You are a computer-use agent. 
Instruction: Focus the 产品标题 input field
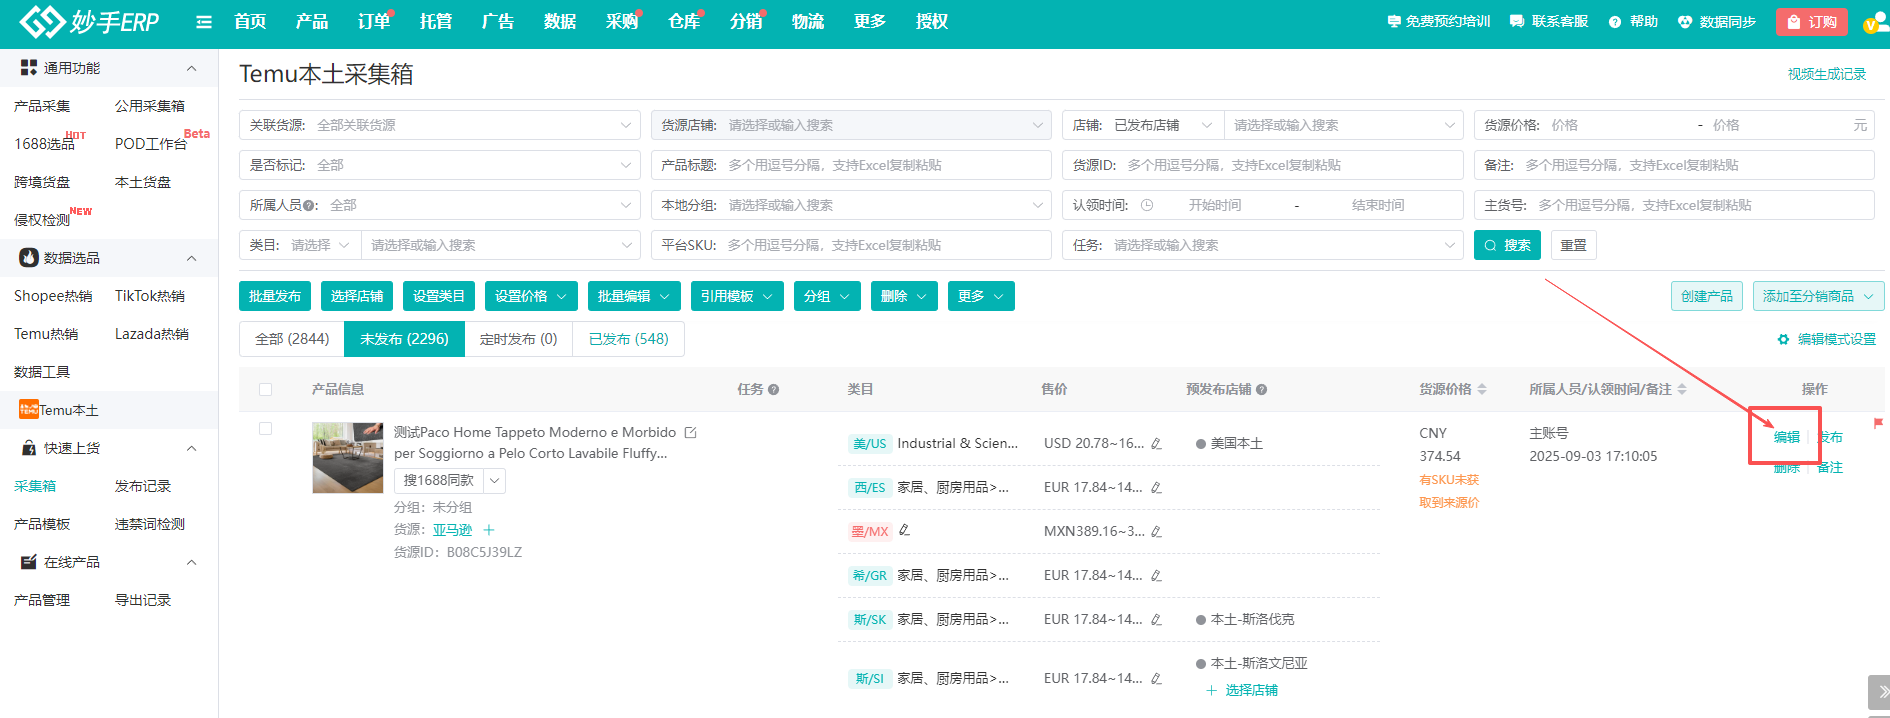click(x=851, y=165)
